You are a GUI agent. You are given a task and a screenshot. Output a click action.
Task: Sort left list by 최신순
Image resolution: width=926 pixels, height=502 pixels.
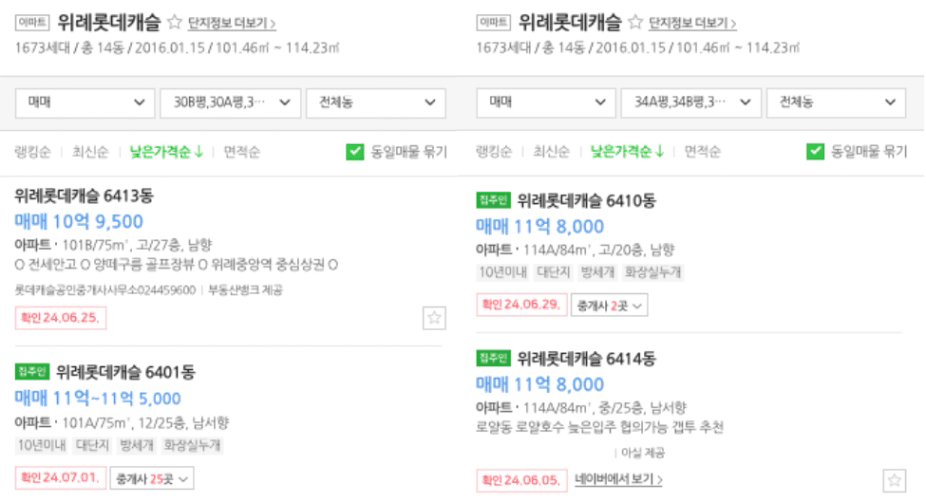point(90,152)
